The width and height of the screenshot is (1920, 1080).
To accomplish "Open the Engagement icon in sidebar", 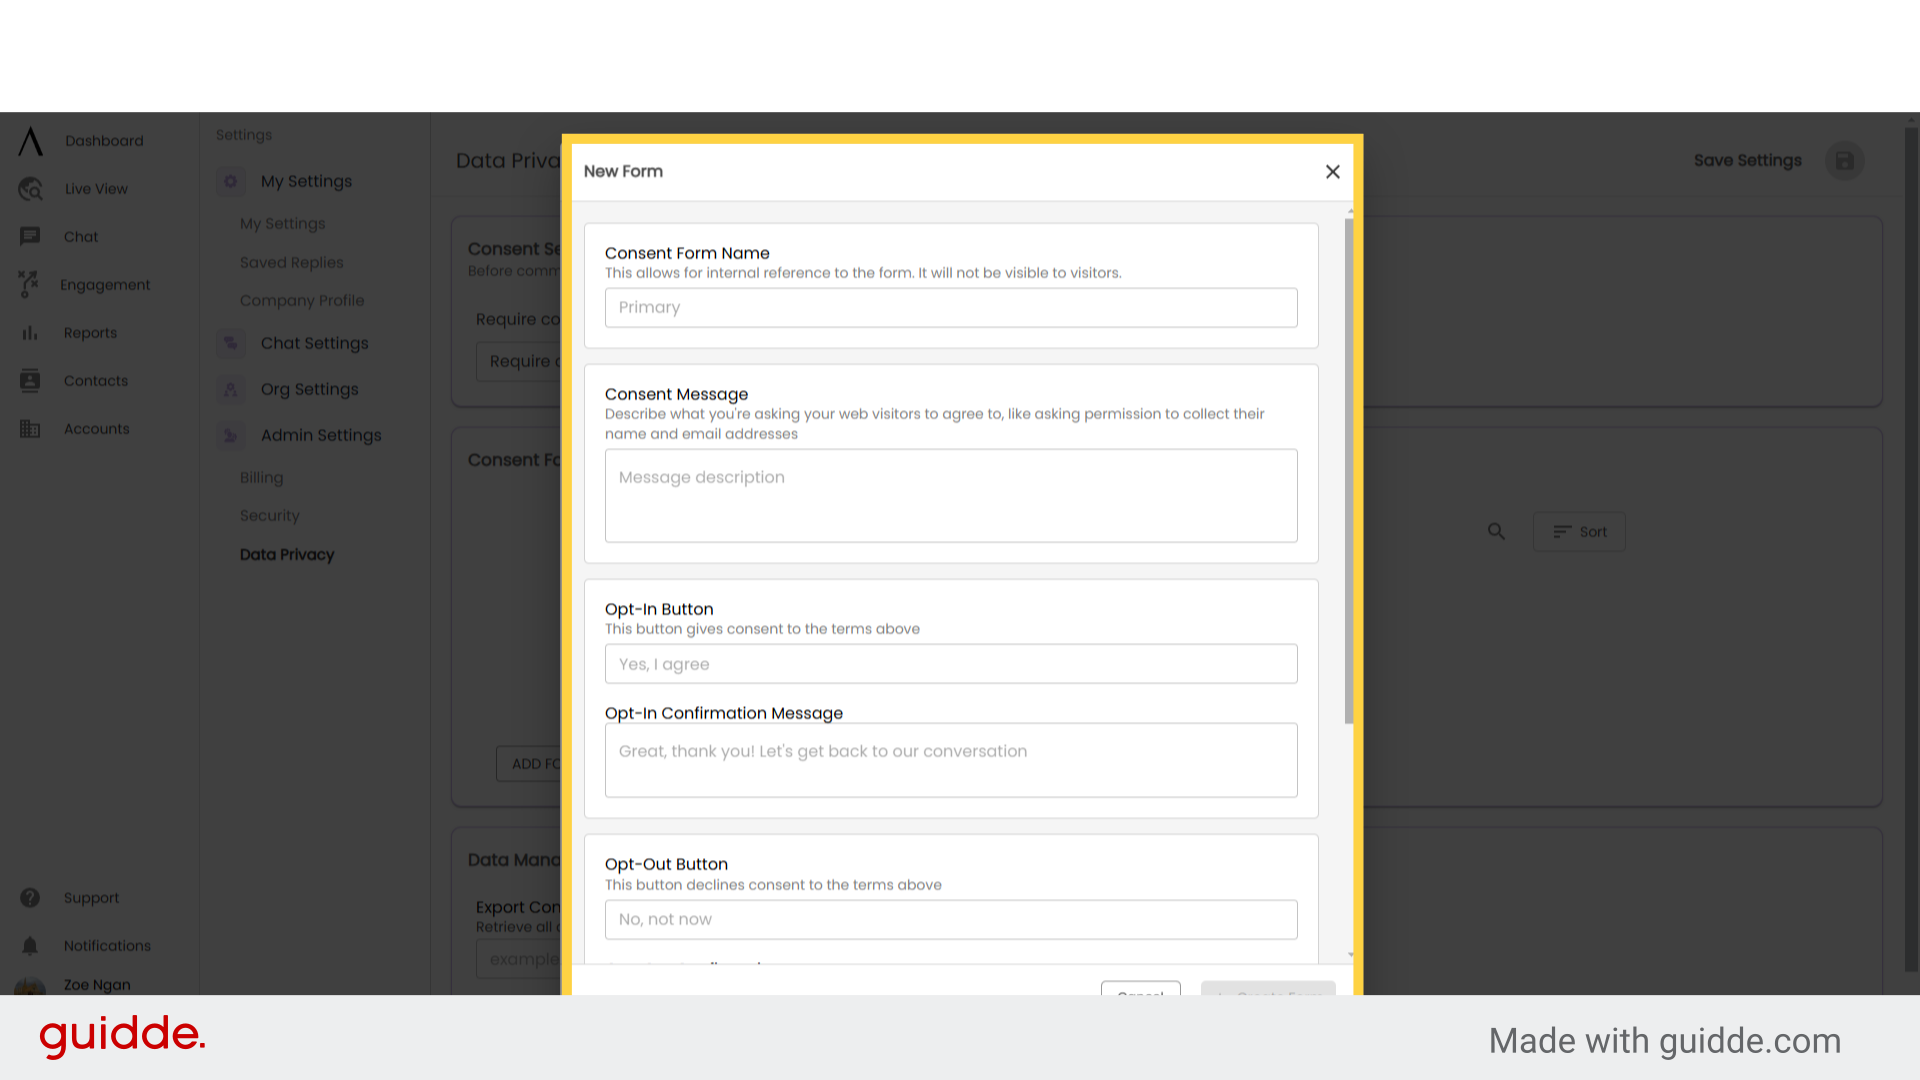I will pos(29,285).
